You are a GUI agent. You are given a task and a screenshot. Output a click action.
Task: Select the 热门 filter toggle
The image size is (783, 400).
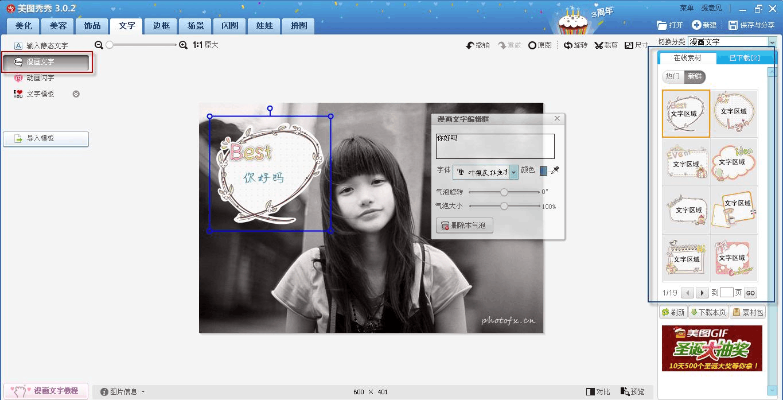671,76
